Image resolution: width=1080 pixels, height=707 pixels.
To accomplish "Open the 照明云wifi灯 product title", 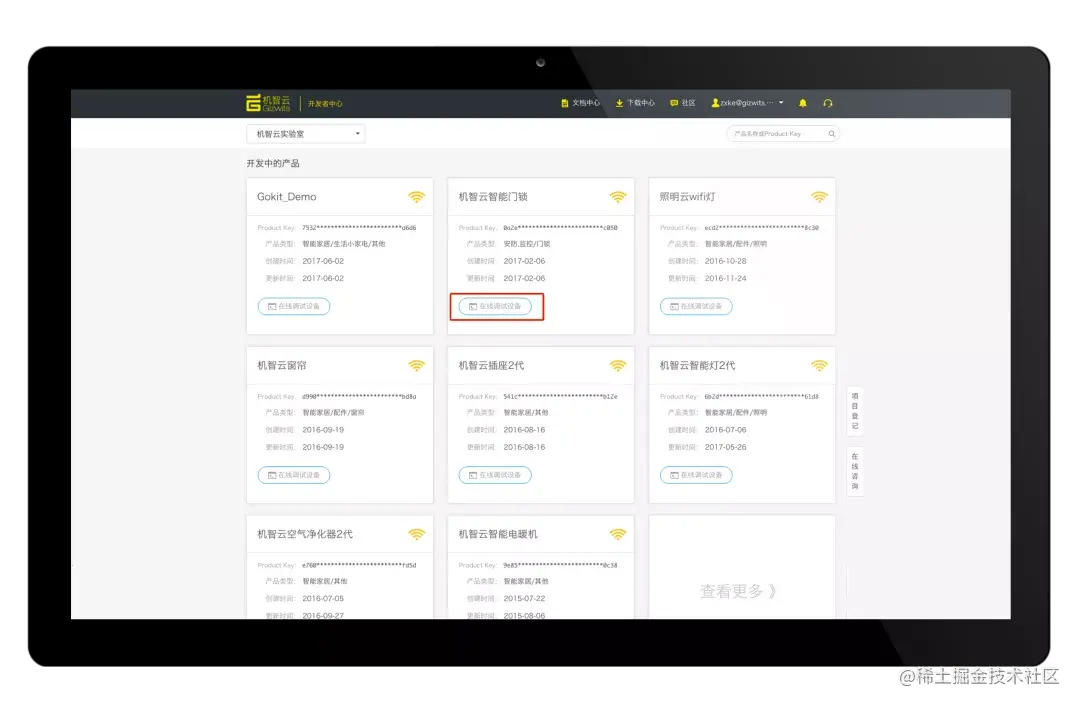I will (687, 196).
